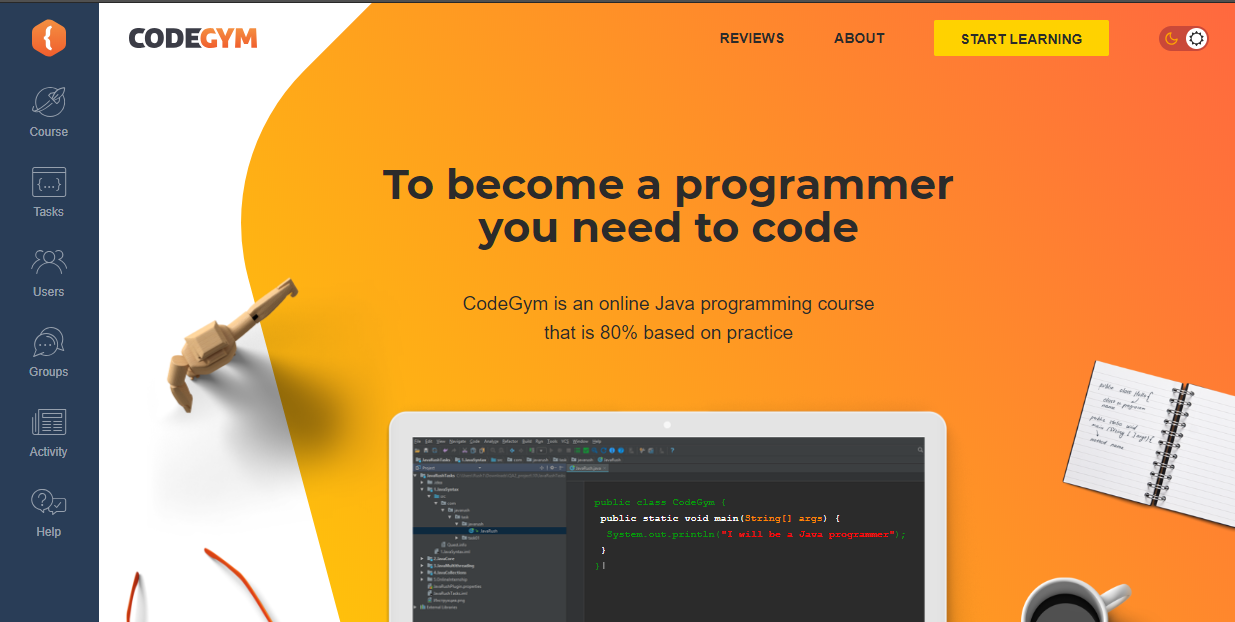This screenshot has height=622, width=1235.
Task: Open the Tasks code-brackets icon
Action: tap(49, 182)
